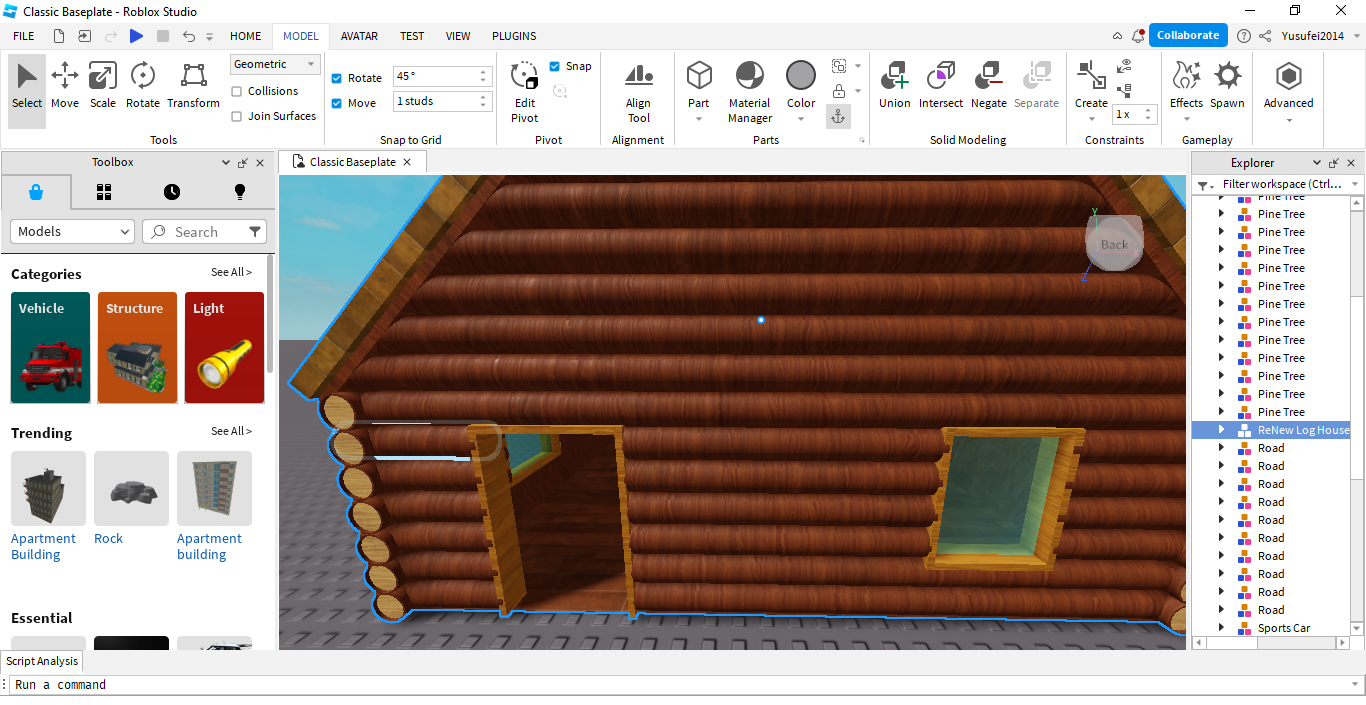The height and width of the screenshot is (705, 1366).
Task: Open the Toolbox Marketplace tab
Action: 36,192
